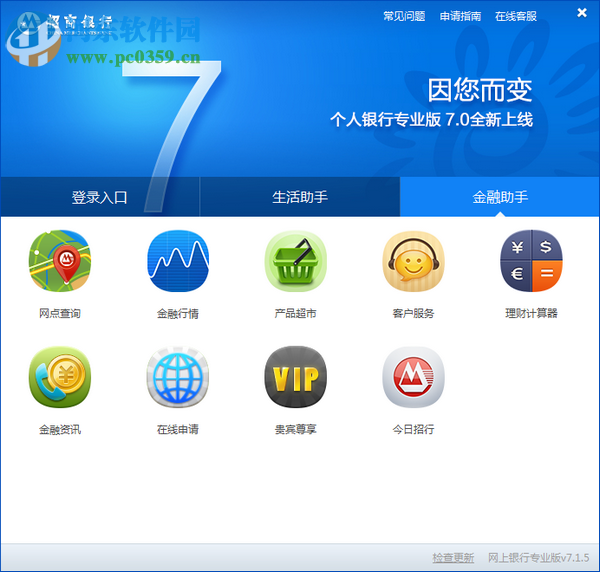Open the 今日招行 bank logo icon

point(413,377)
